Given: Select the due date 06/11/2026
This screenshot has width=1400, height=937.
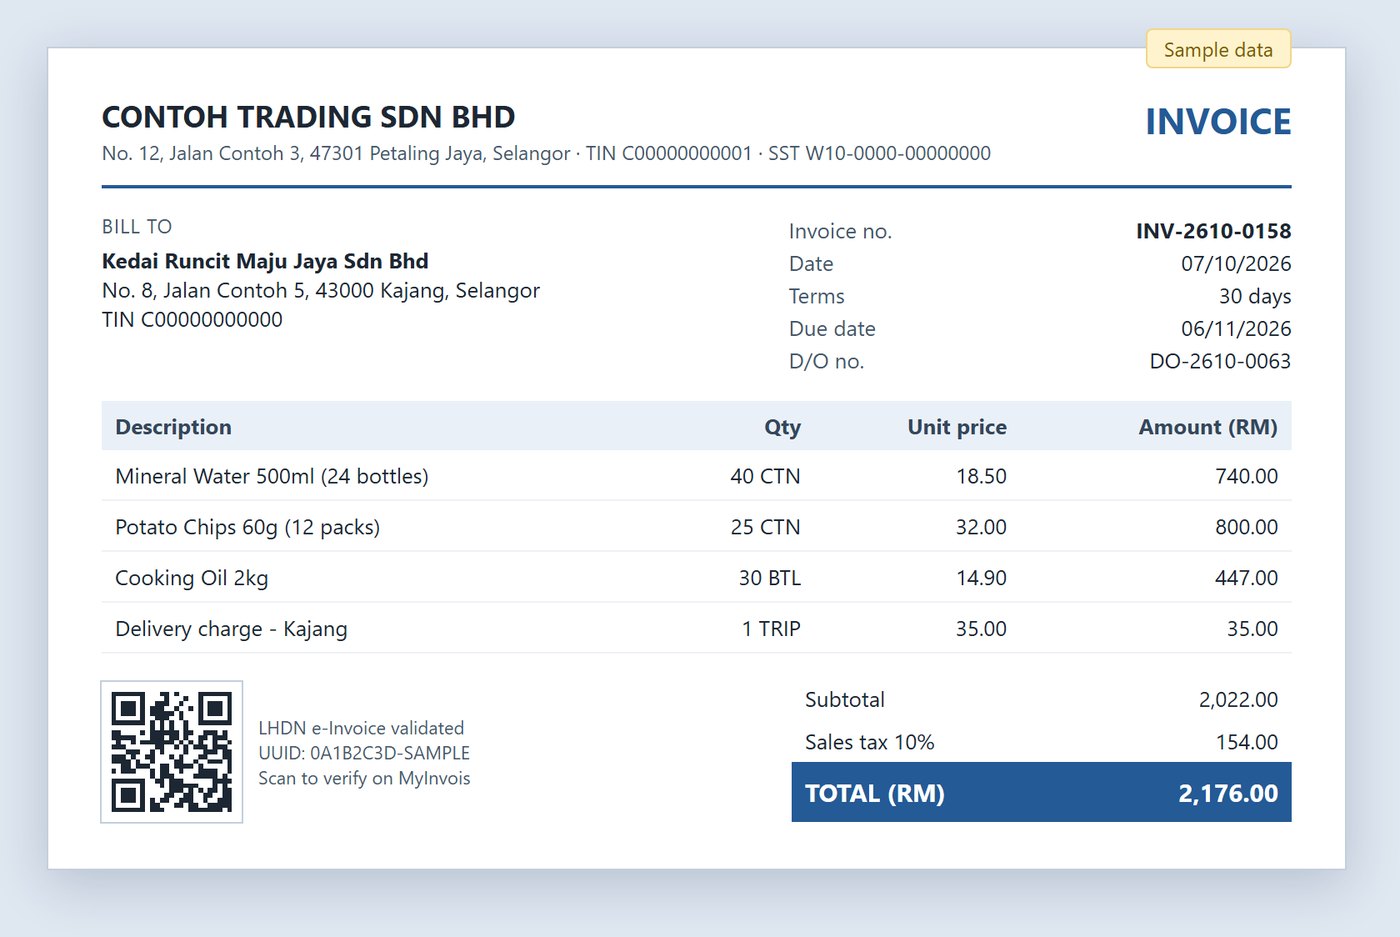Looking at the screenshot, I should tap(1236, 329).
